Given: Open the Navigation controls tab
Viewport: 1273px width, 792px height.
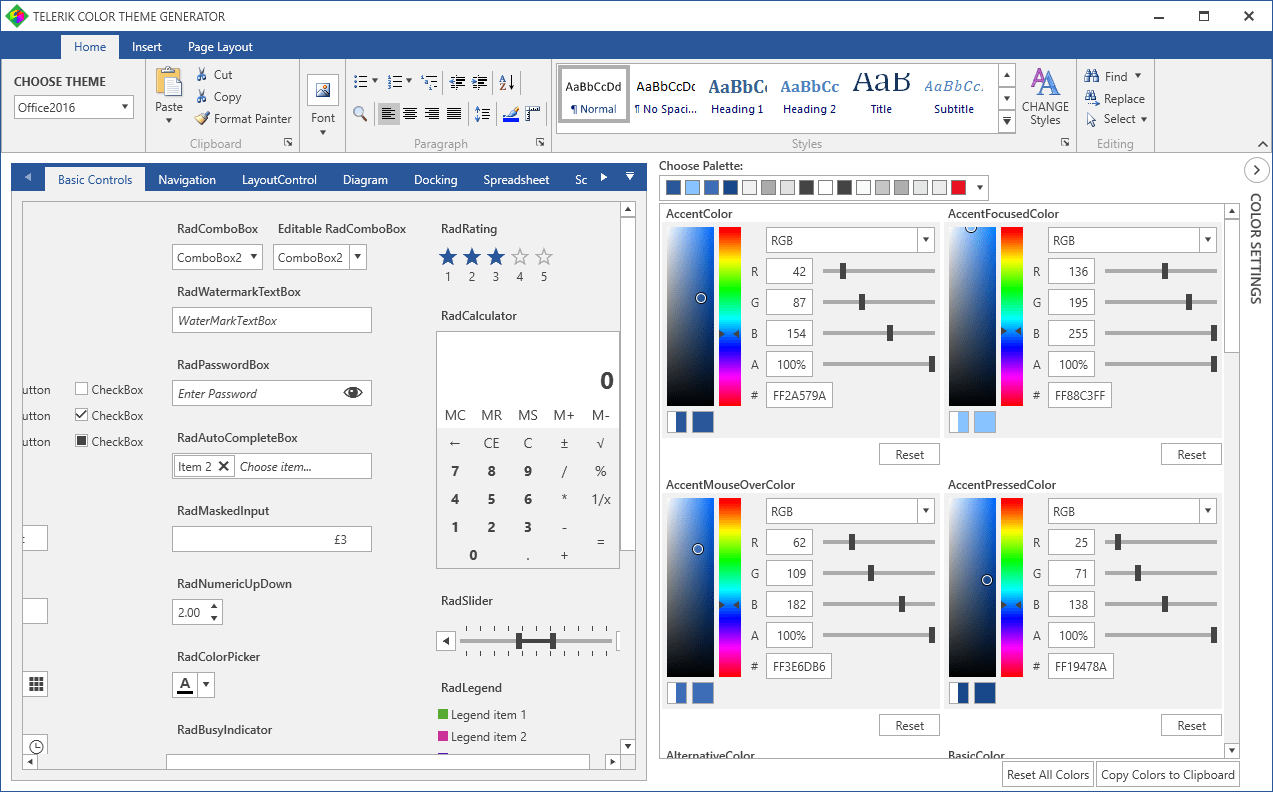Looking at the screenshot, I should click(187, 180).
